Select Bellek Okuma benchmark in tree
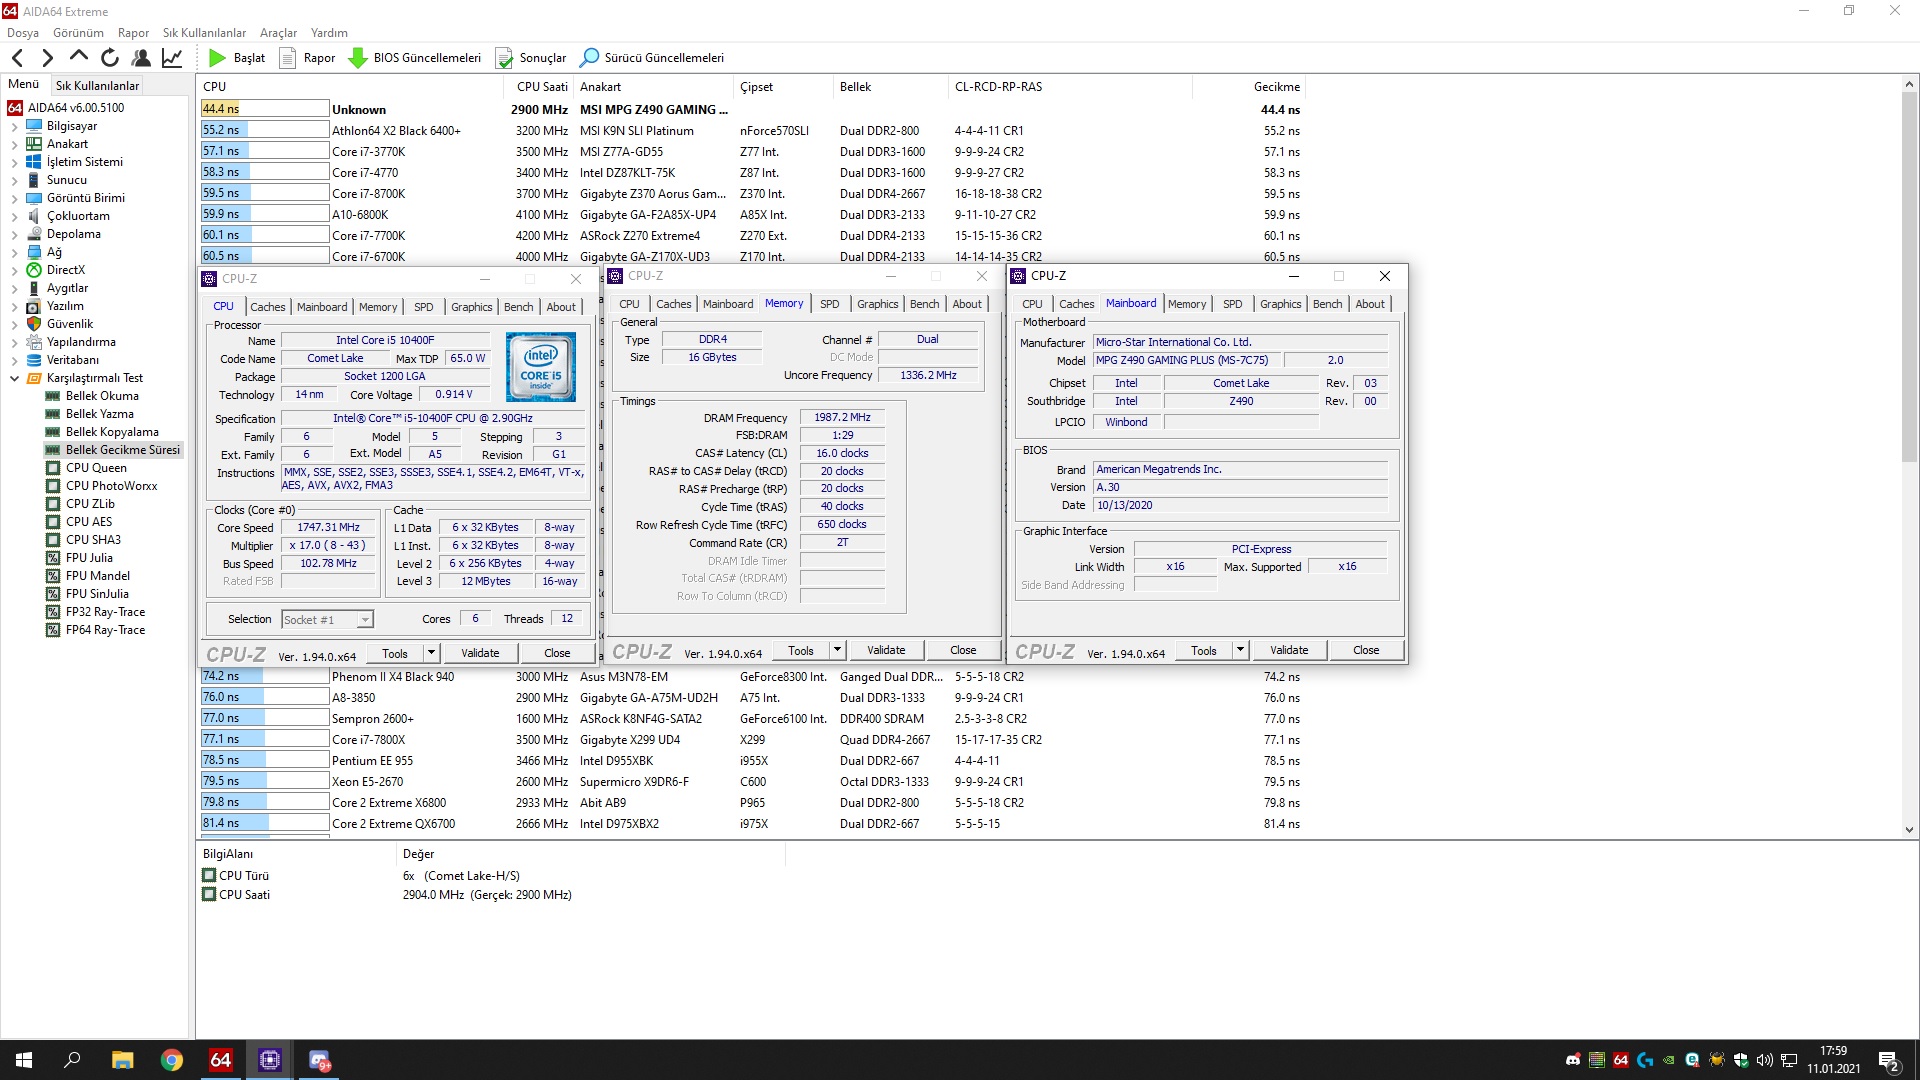Screen dimensions: 1920x1080 102,396
